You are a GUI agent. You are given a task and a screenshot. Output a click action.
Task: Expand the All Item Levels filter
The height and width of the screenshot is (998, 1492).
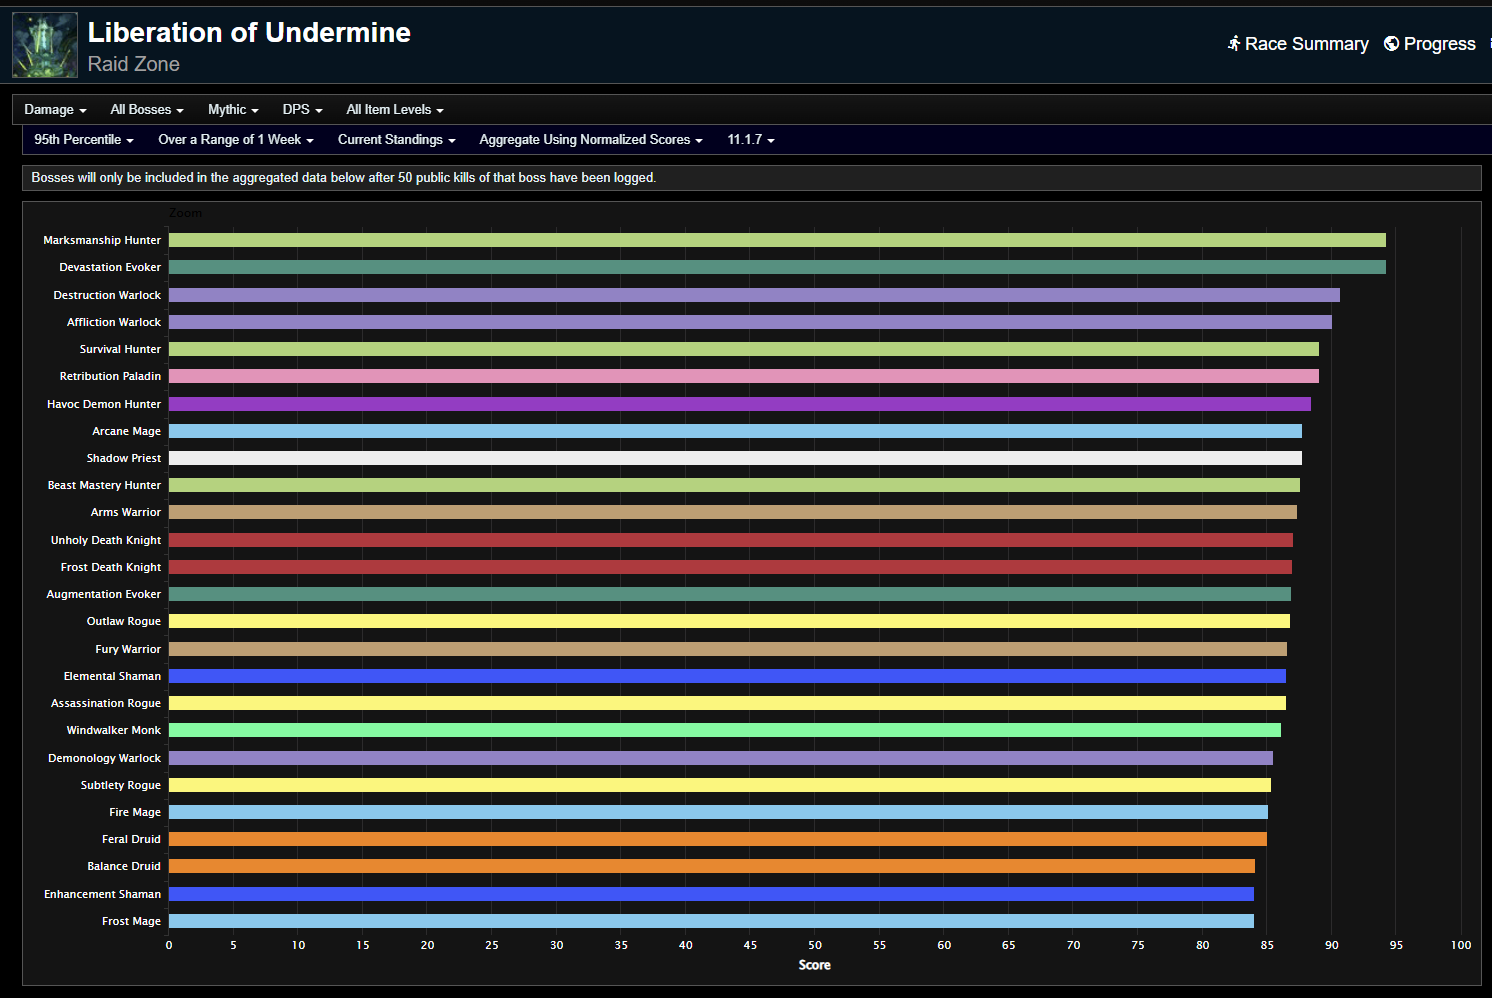394,109
